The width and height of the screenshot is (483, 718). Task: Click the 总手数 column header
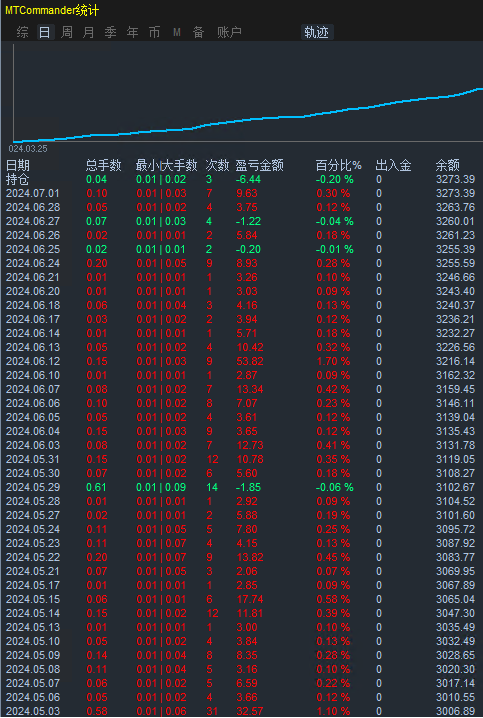pyautogui.click(x=103, y=165)
